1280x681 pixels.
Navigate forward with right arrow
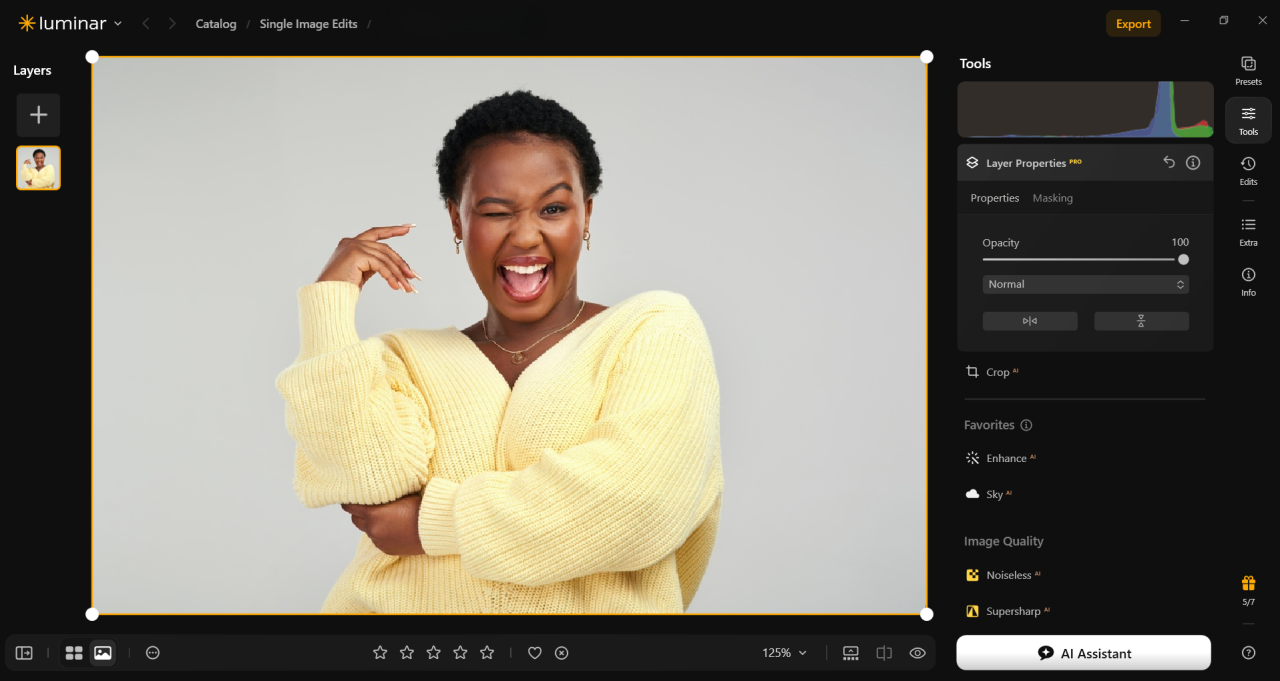172,23
